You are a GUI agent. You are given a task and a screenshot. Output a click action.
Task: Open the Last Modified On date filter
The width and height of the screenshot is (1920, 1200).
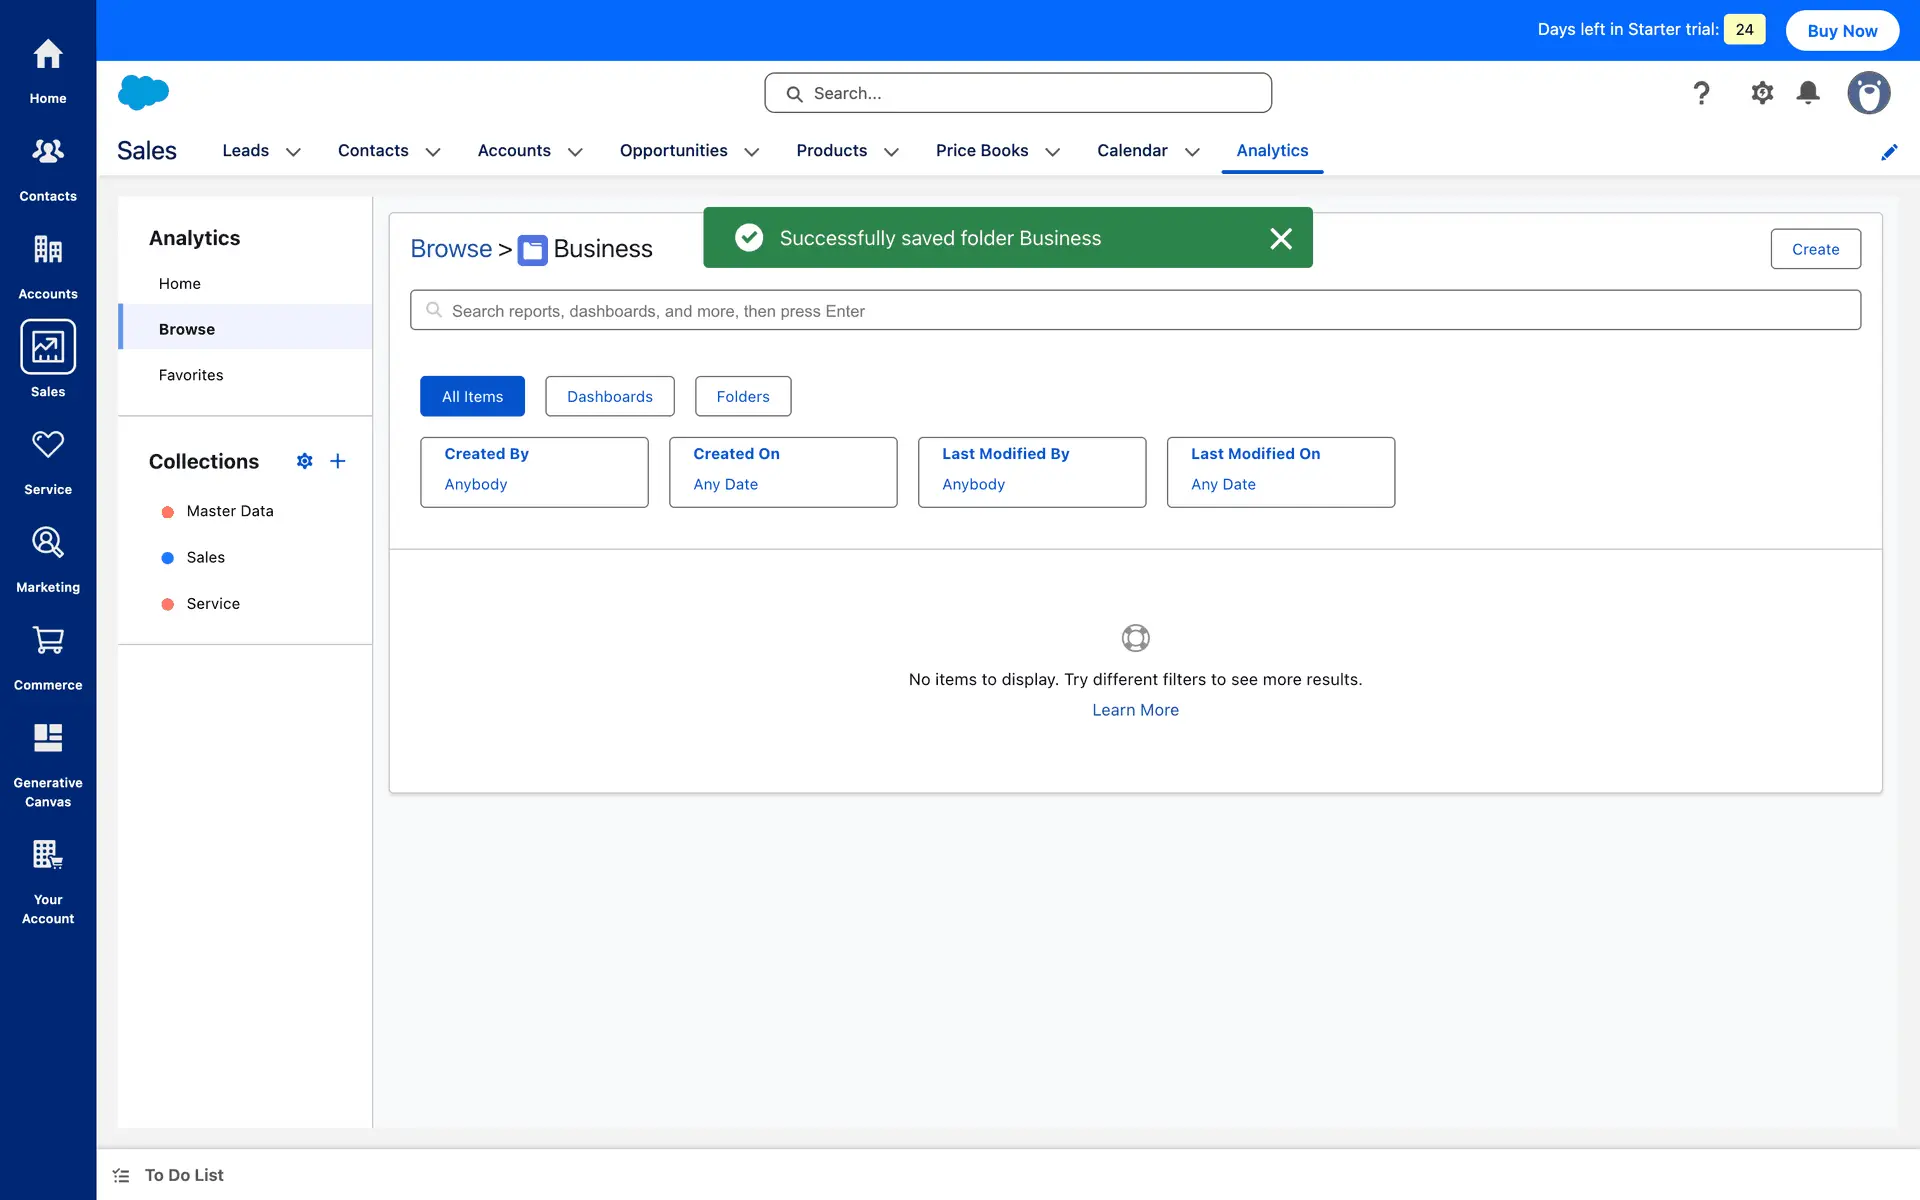tap(1280, 472)
